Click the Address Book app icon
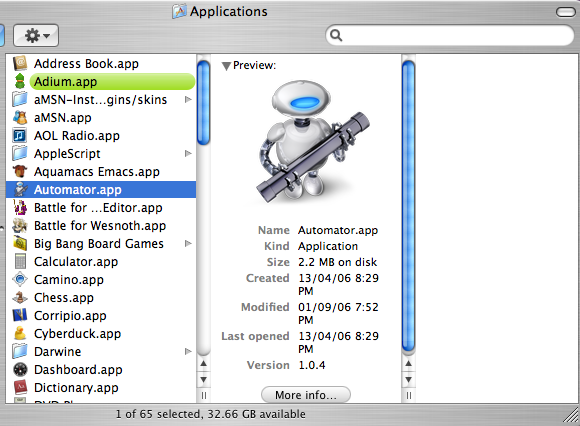 [20, 63]
